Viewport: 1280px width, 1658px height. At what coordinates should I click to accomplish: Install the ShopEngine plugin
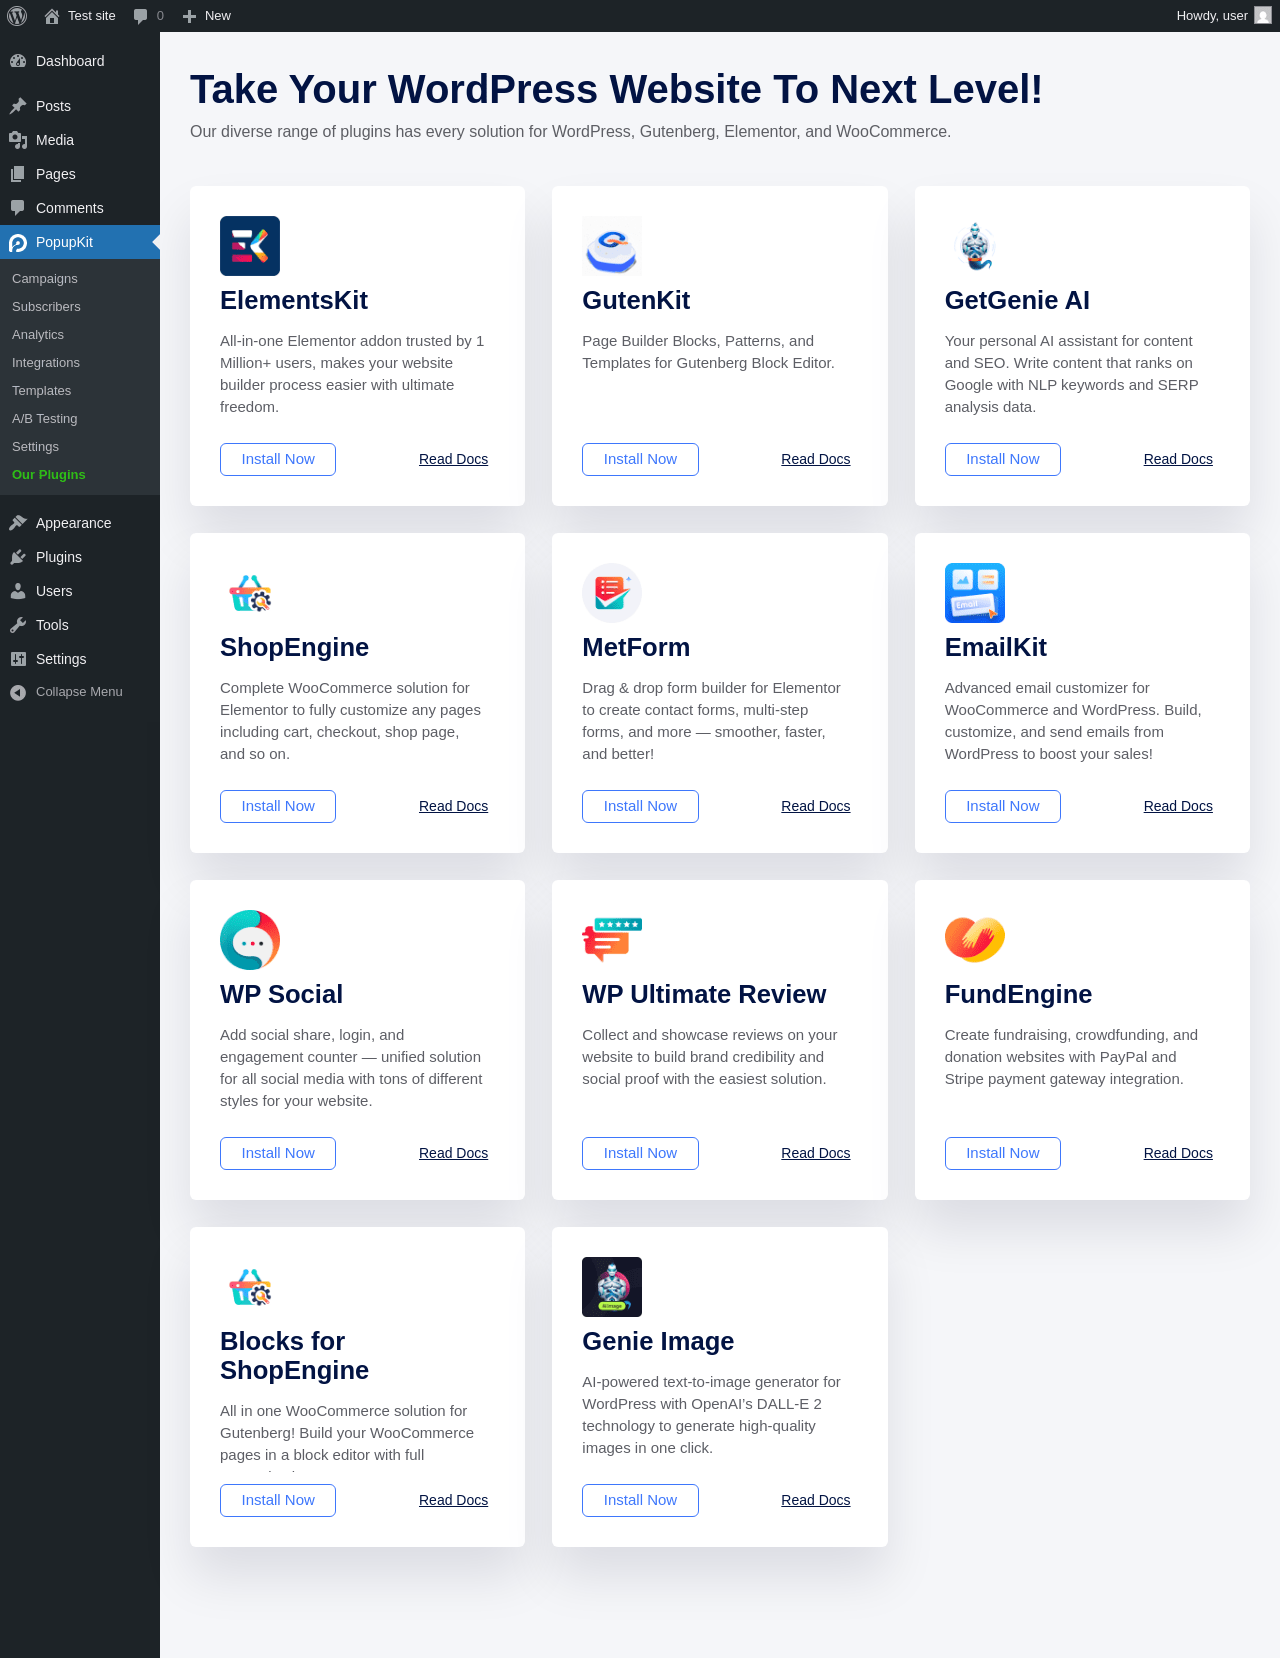278,806
